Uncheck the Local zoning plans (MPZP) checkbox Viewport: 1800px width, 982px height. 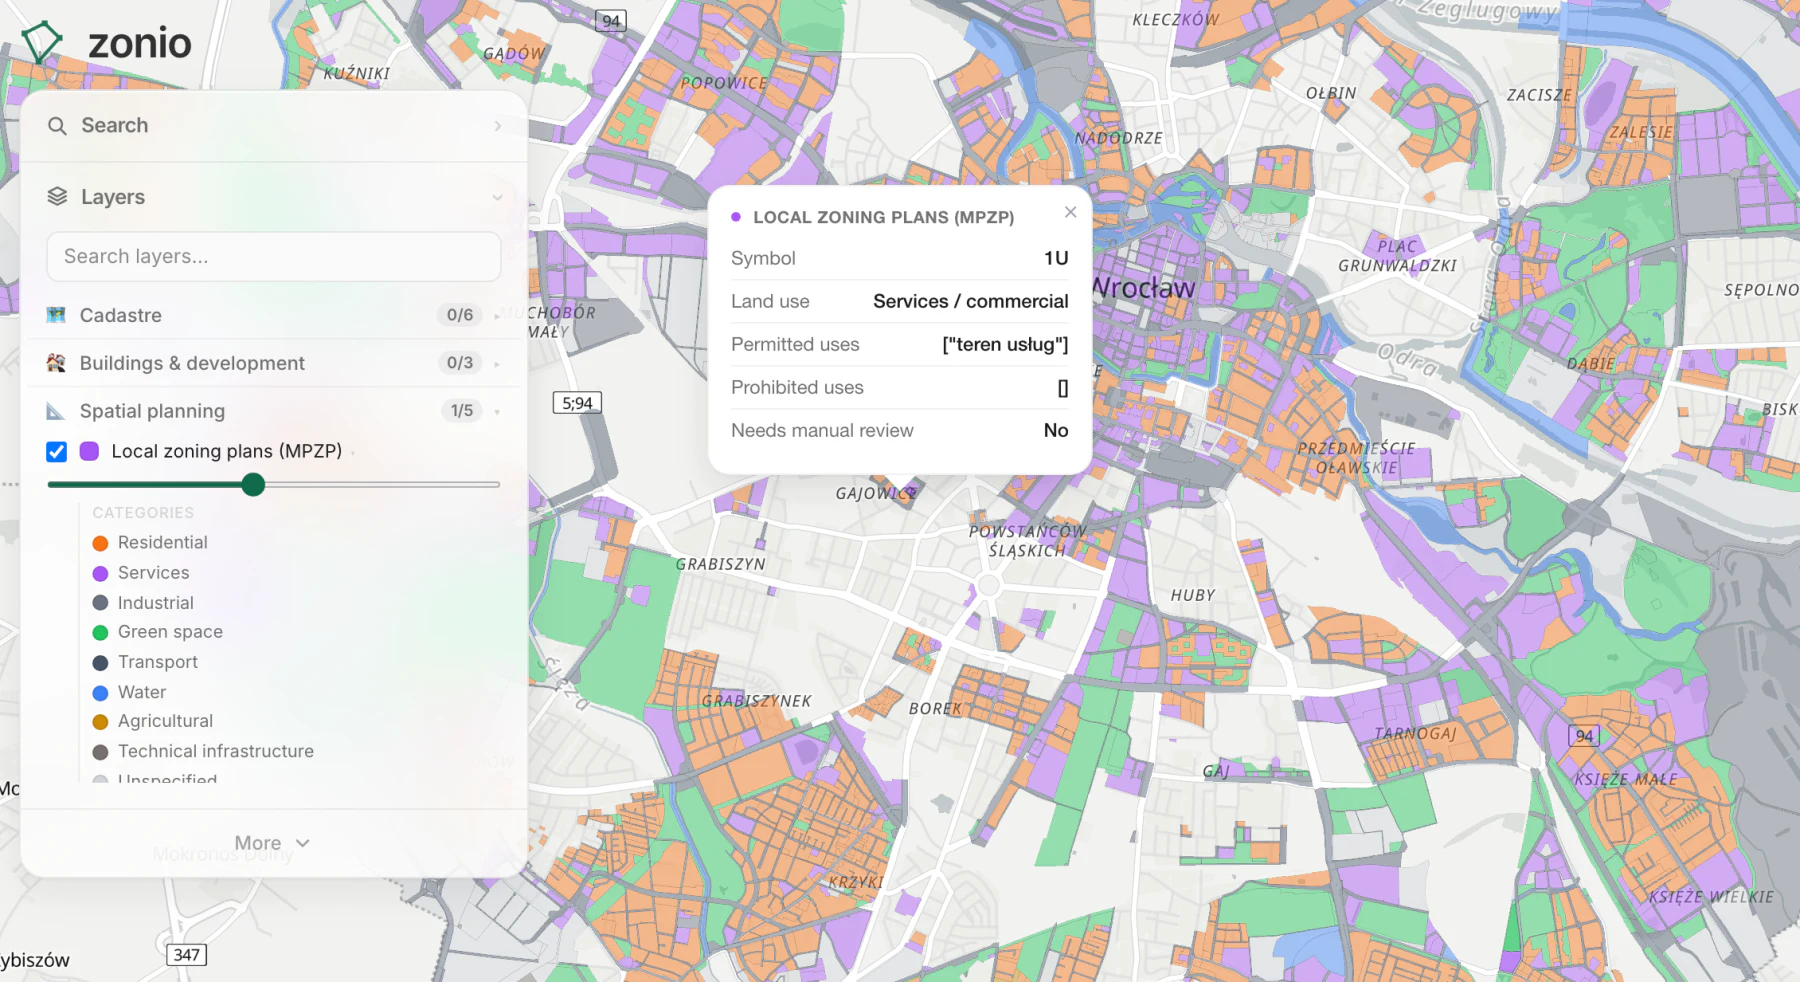pos(57,451)
